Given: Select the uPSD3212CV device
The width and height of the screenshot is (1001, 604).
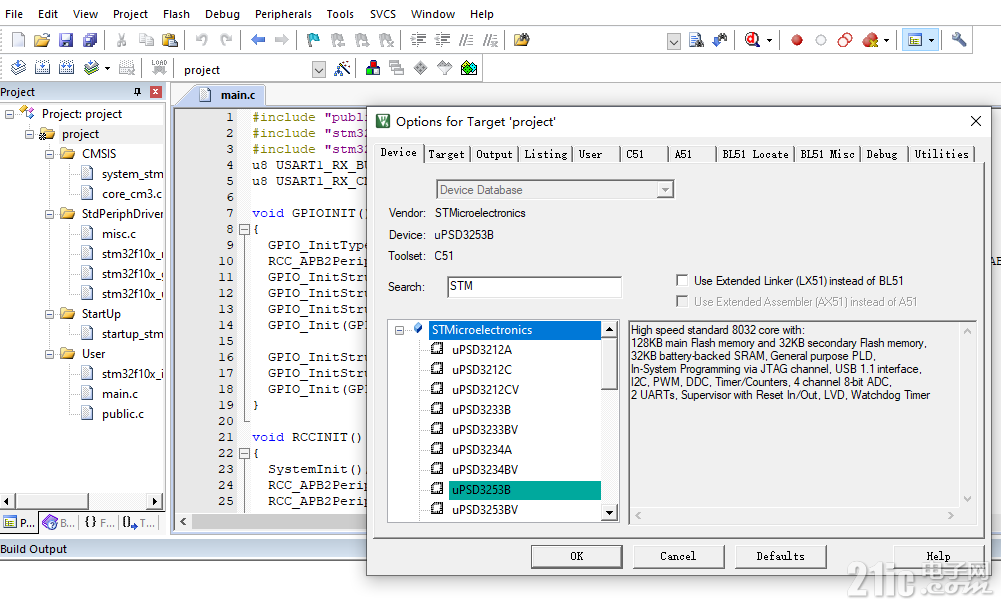Looking at the screenshot, I should point(485,389).
